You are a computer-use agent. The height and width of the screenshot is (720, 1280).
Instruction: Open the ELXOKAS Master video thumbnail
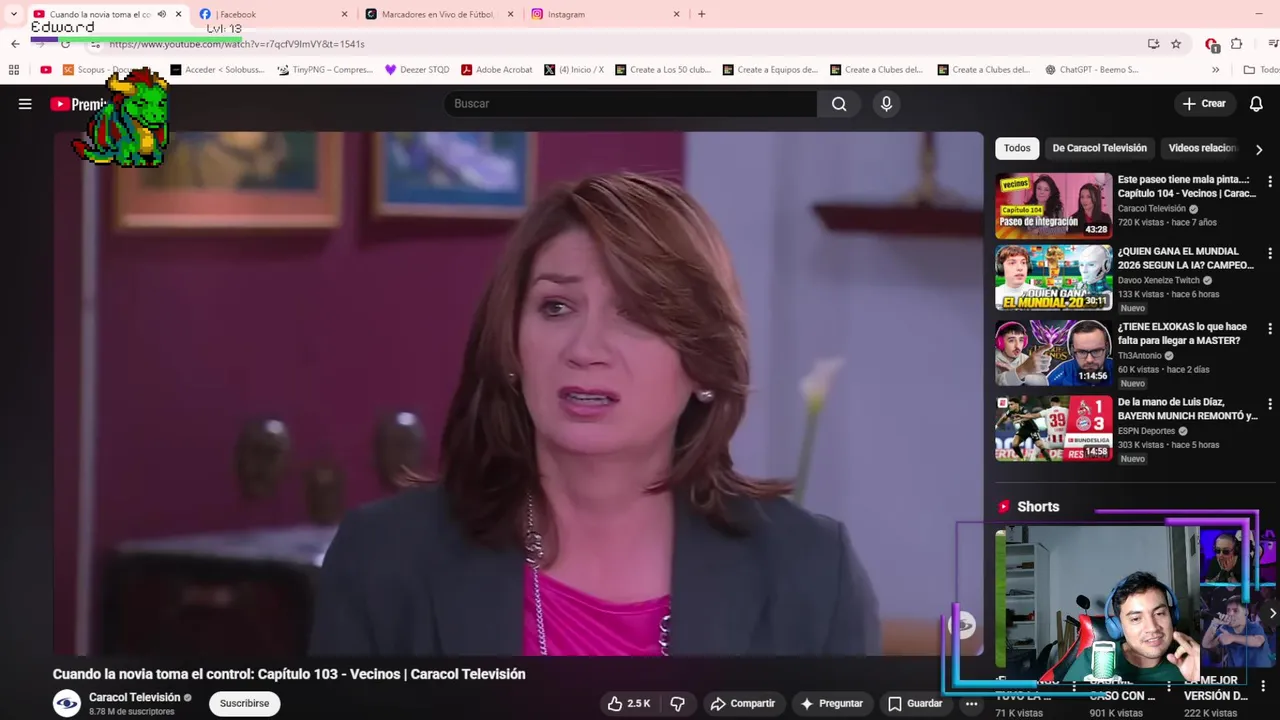click(1053, 353)
